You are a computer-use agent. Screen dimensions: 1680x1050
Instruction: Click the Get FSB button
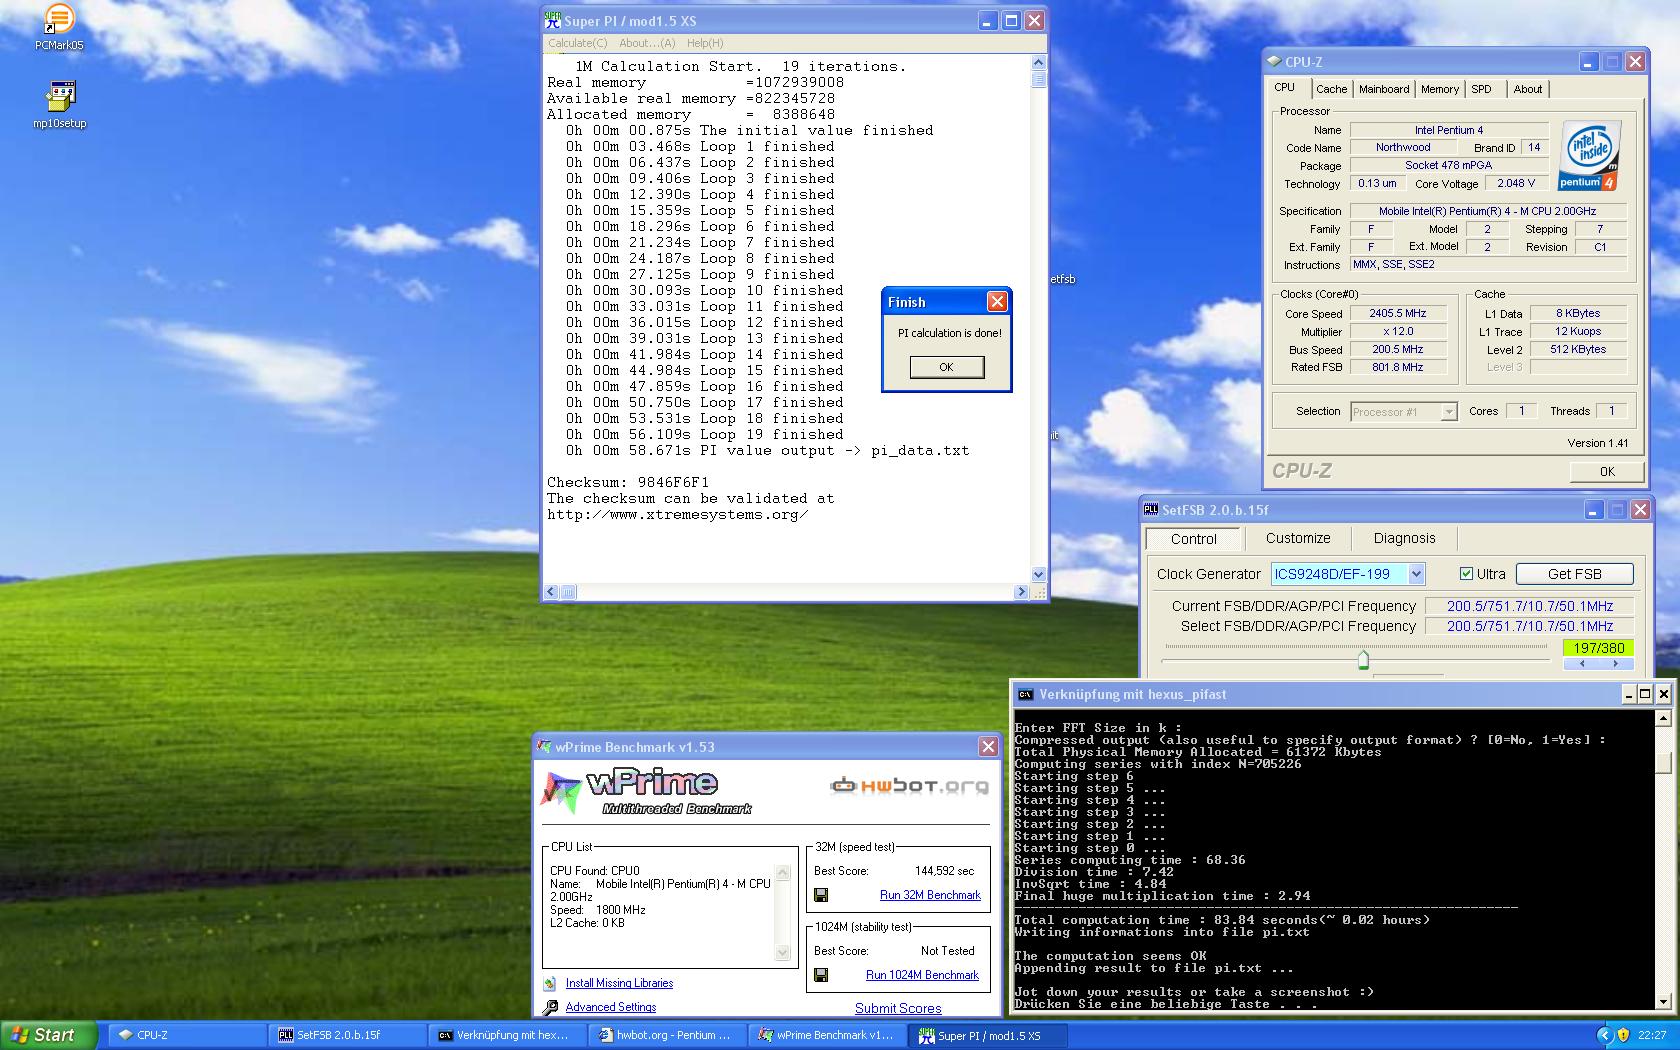tap(1575, 574)
